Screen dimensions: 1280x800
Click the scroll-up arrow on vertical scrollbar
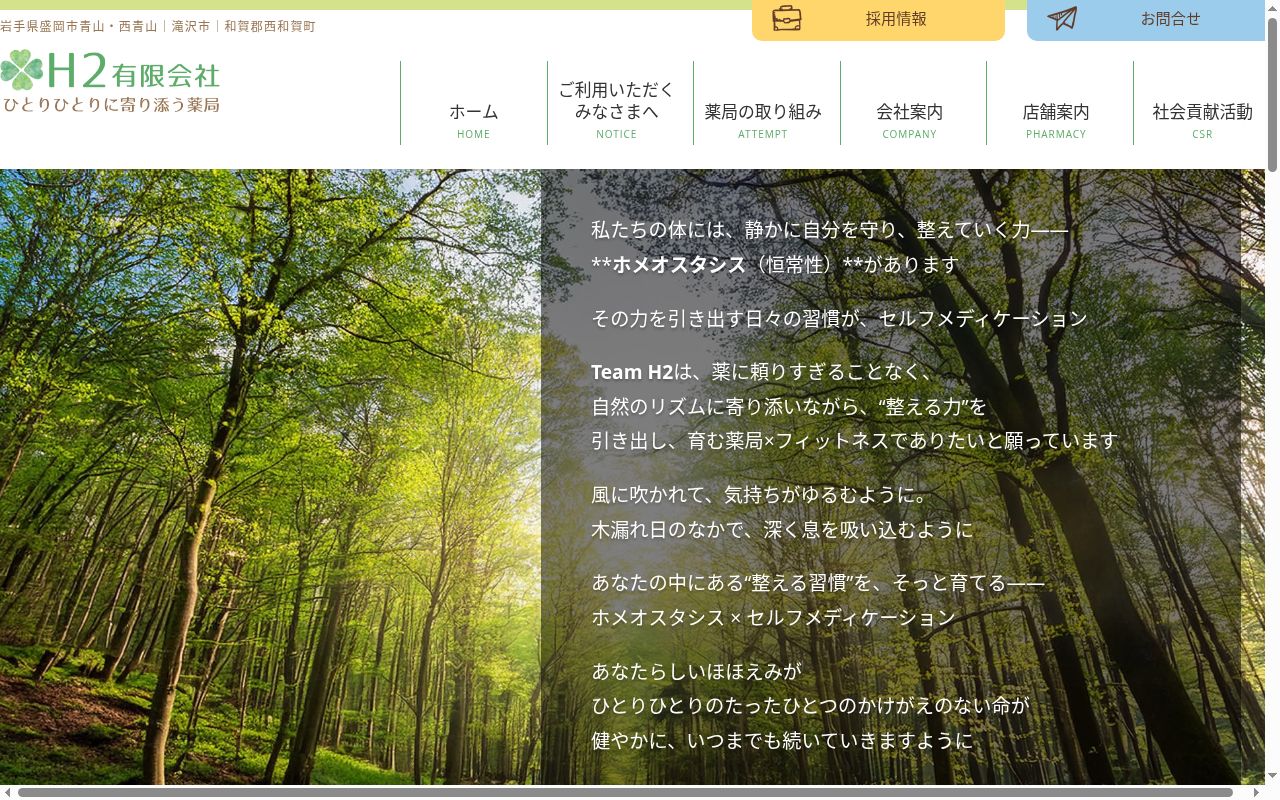(1272, 6)
